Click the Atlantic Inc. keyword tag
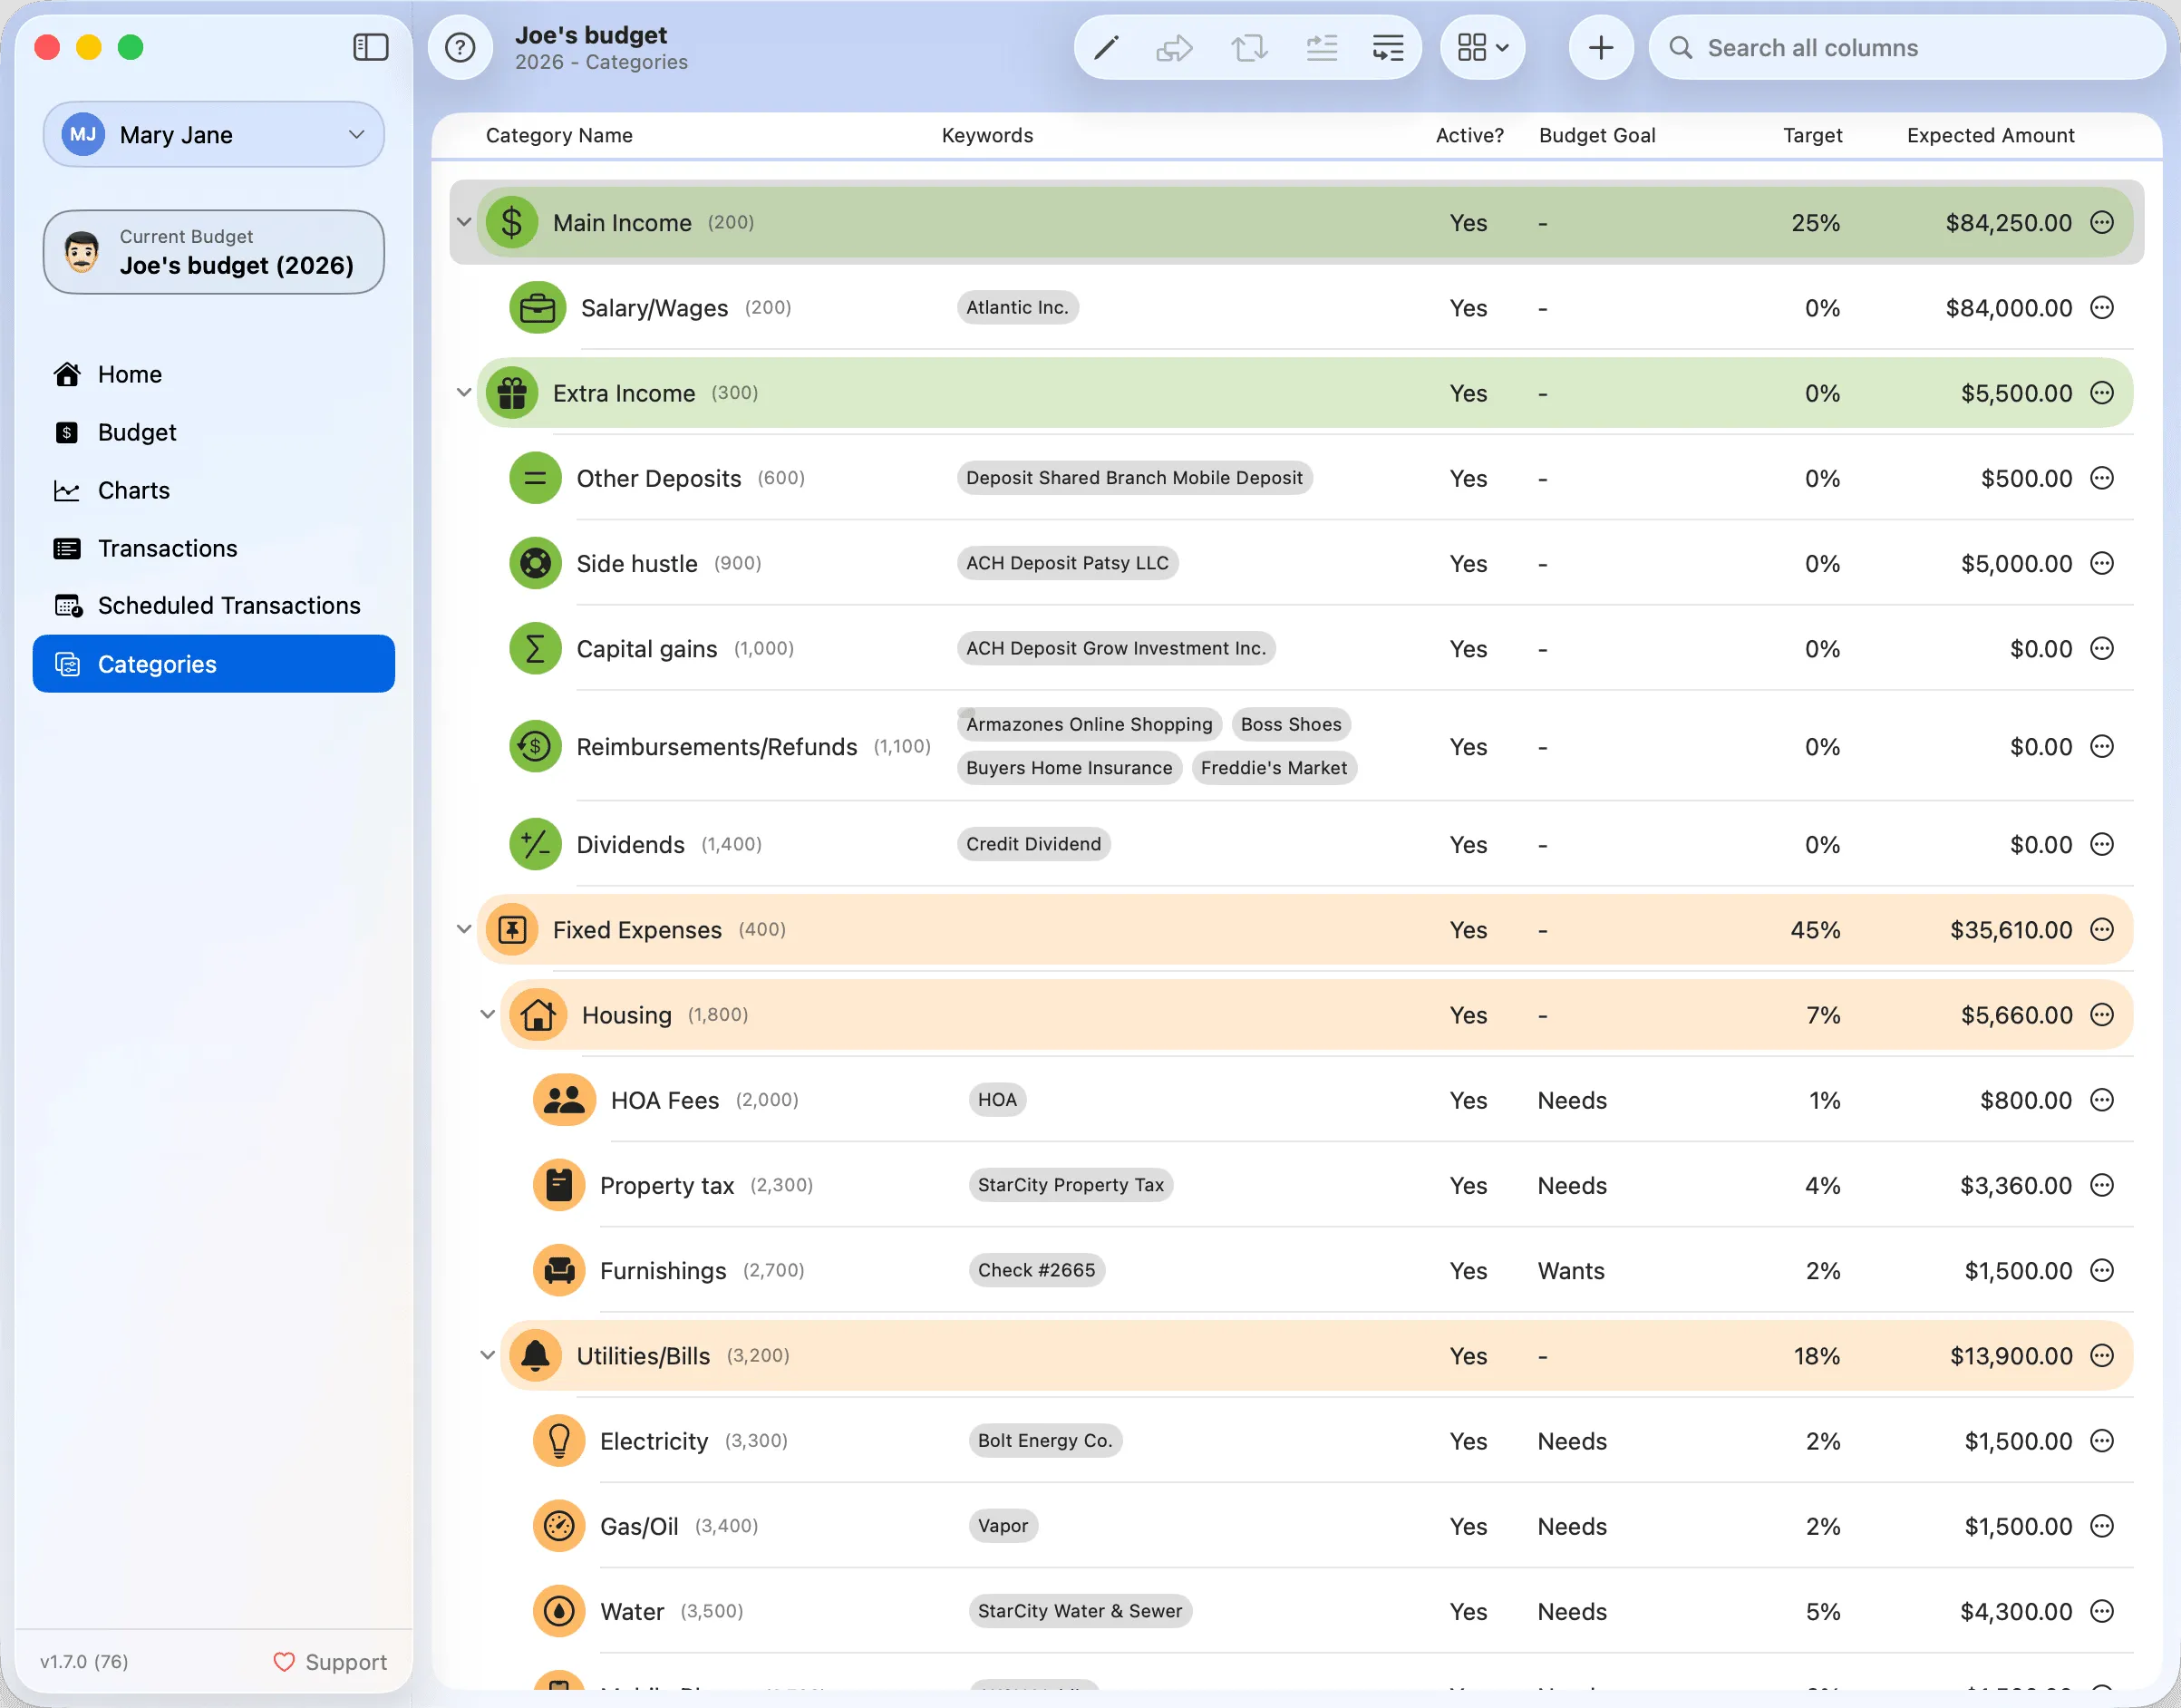The image size is (2181, 1708). point(1017,307)
